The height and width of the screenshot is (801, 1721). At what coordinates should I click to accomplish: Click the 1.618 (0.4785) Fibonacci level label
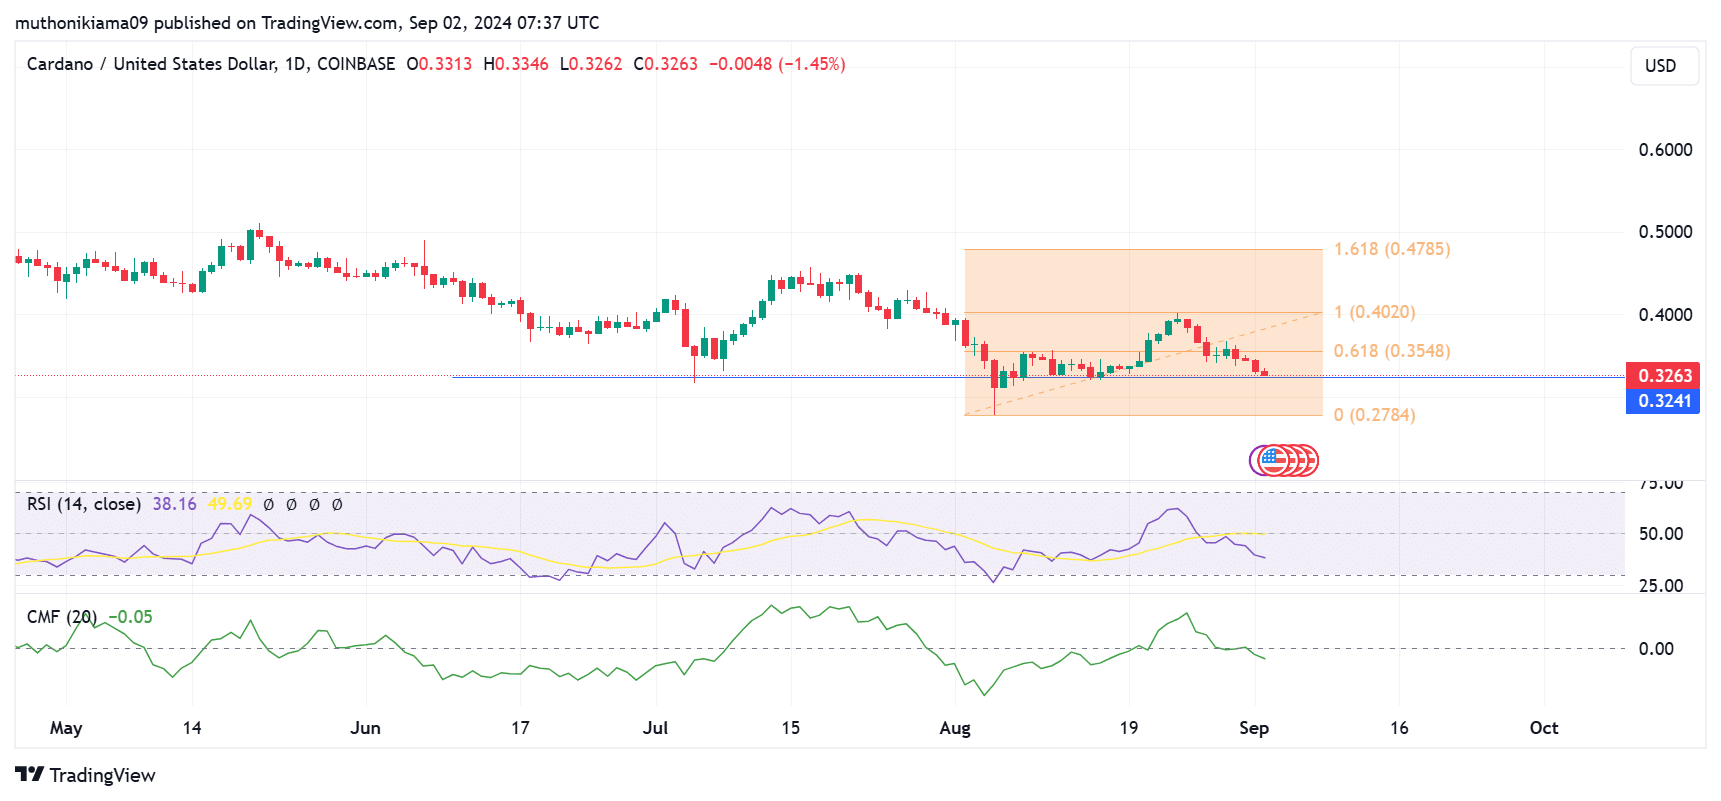(1391, 249)
